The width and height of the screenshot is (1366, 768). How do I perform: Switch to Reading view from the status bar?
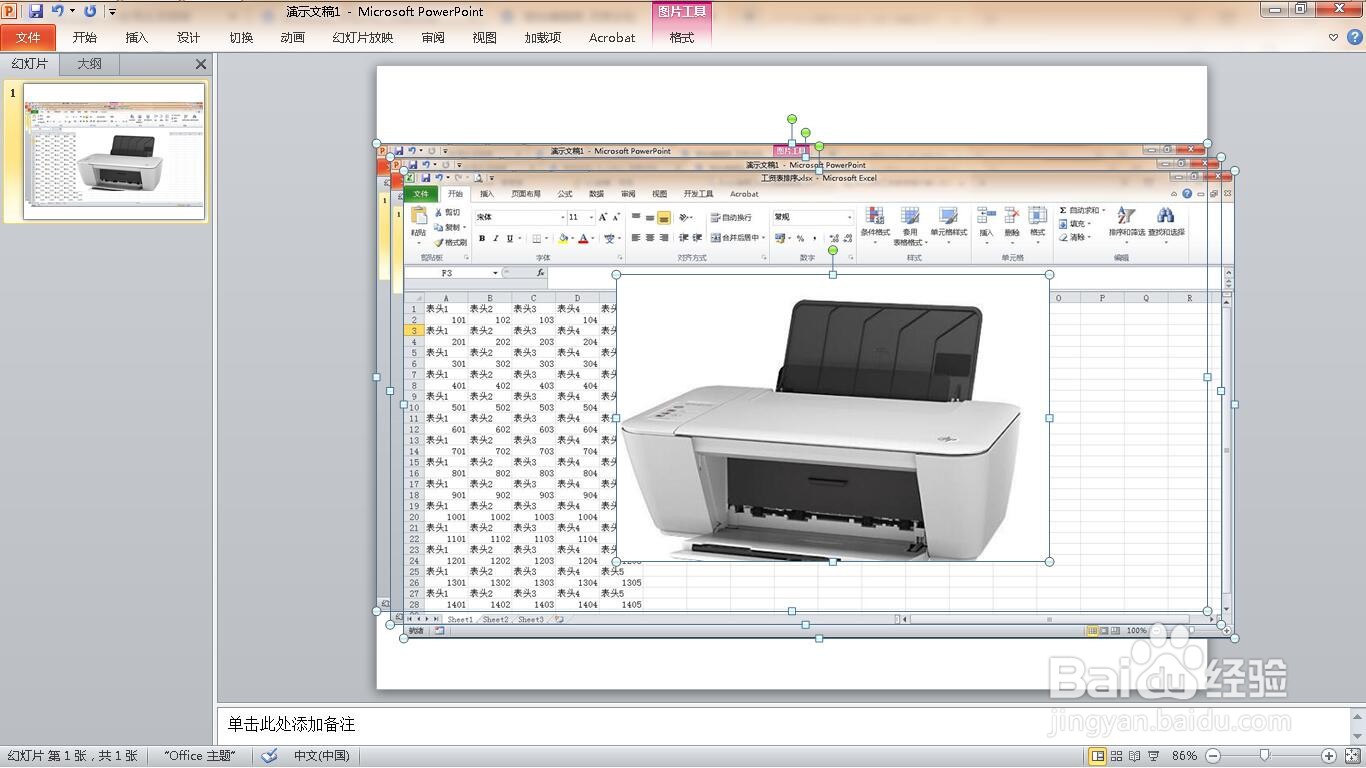[1135, 756]
